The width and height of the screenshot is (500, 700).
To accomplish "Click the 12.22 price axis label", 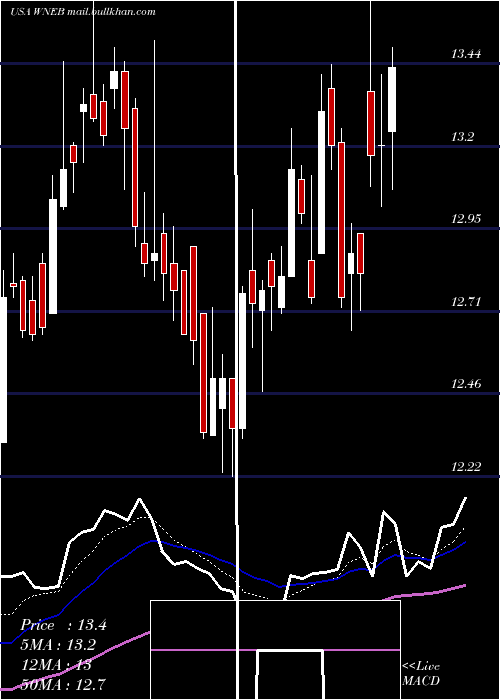I will click(x=466, y=467).
